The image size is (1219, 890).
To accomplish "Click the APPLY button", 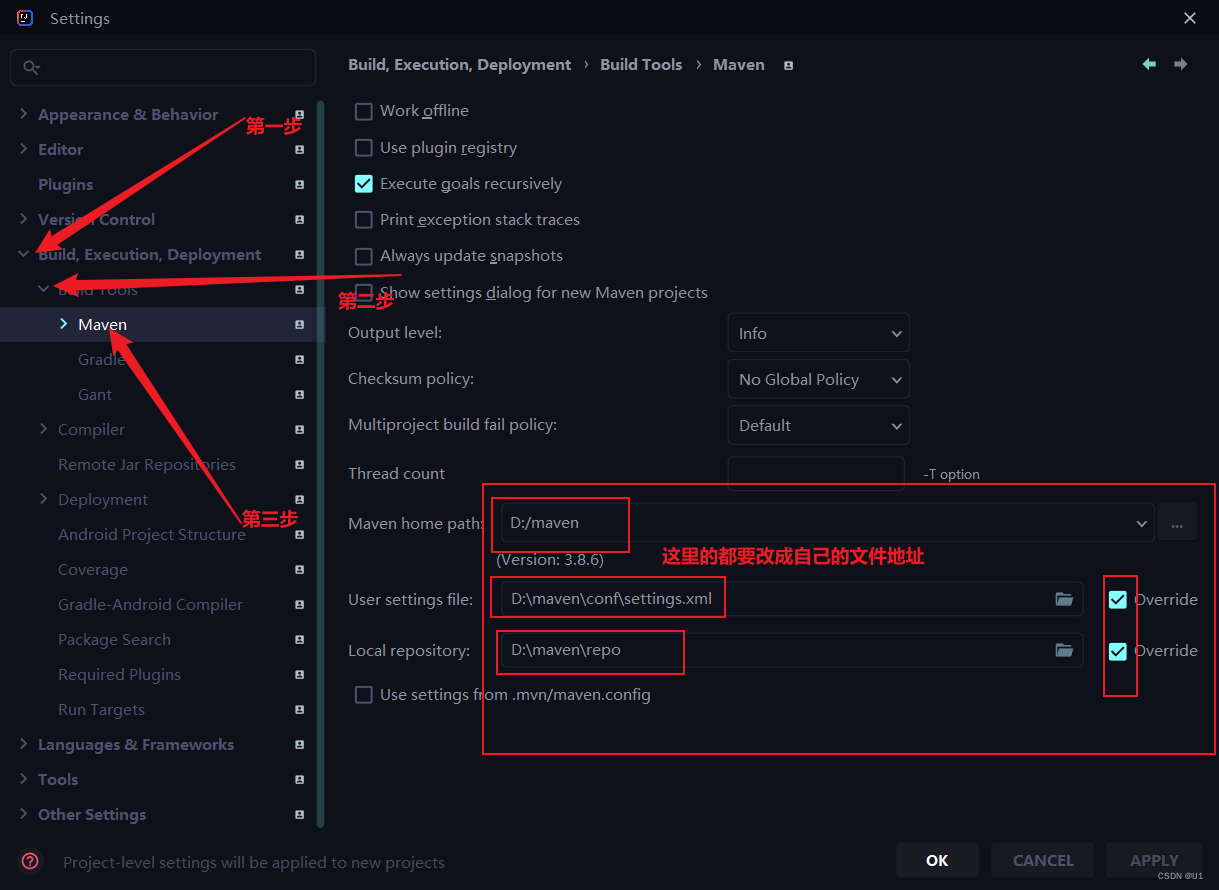I will 1154,860.
